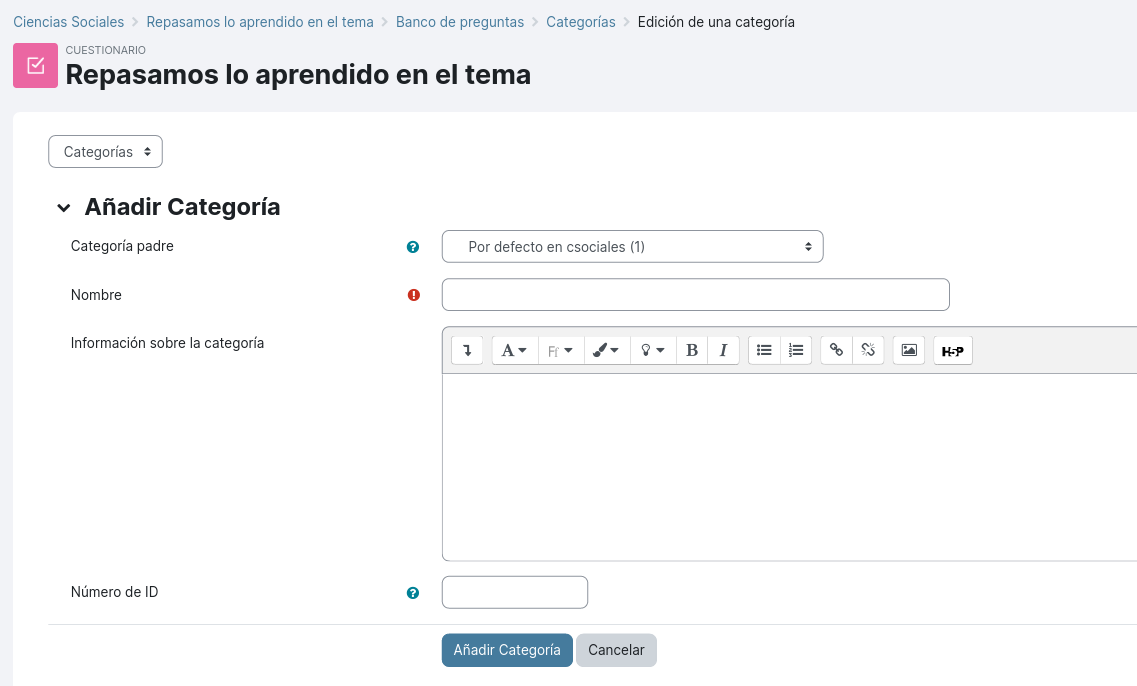1137x686 pixels.
Task: Open the font color brush menu
Action: coord(606,350)
